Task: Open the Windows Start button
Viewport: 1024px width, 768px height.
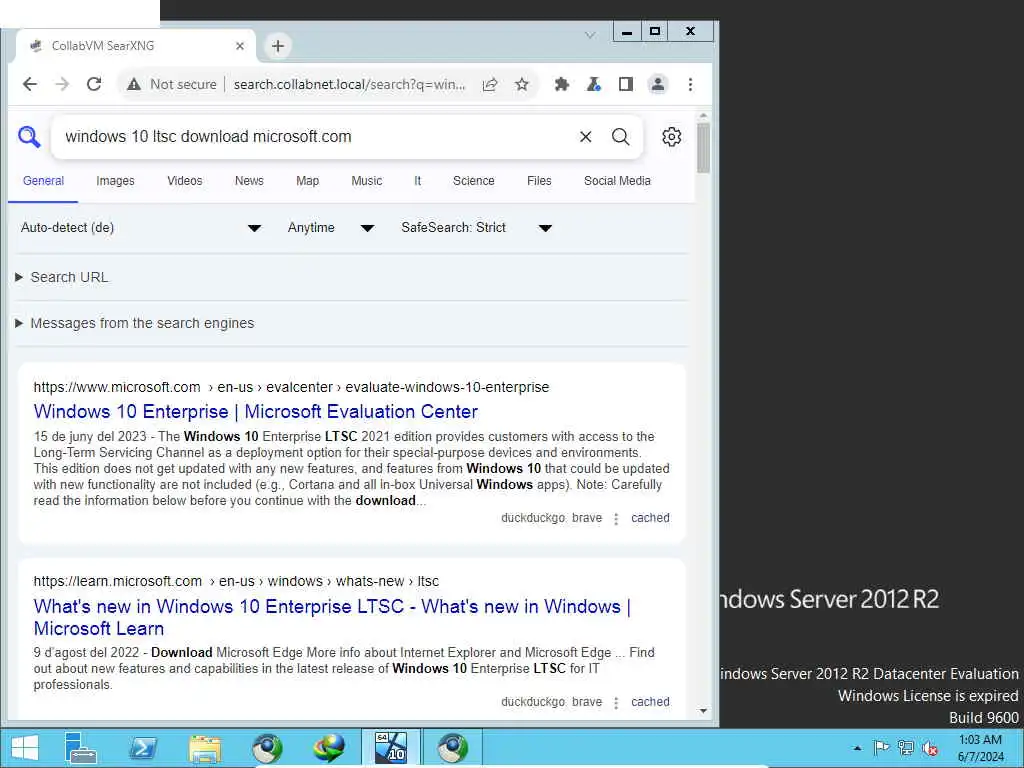Action: 25,748
